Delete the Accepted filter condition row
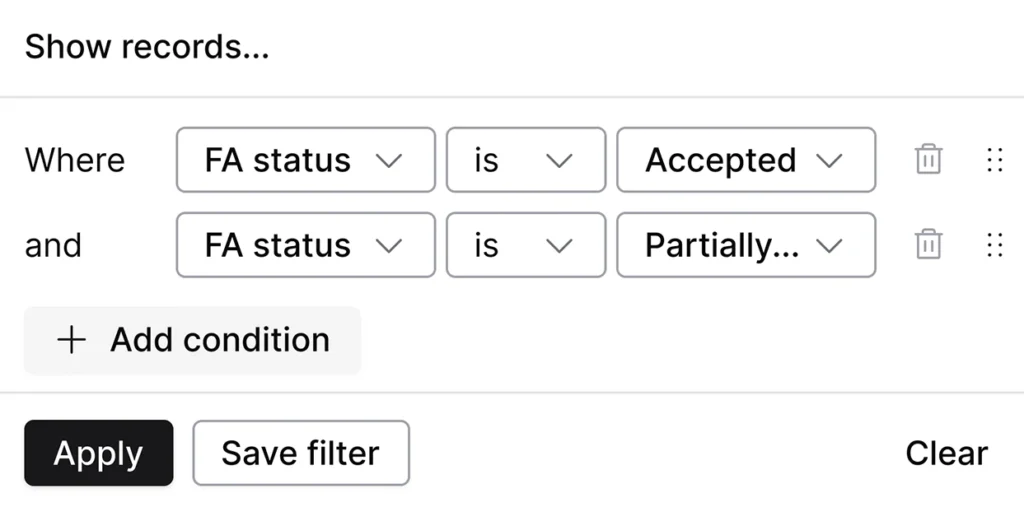1024x507 pixels. tap(929, 160)
